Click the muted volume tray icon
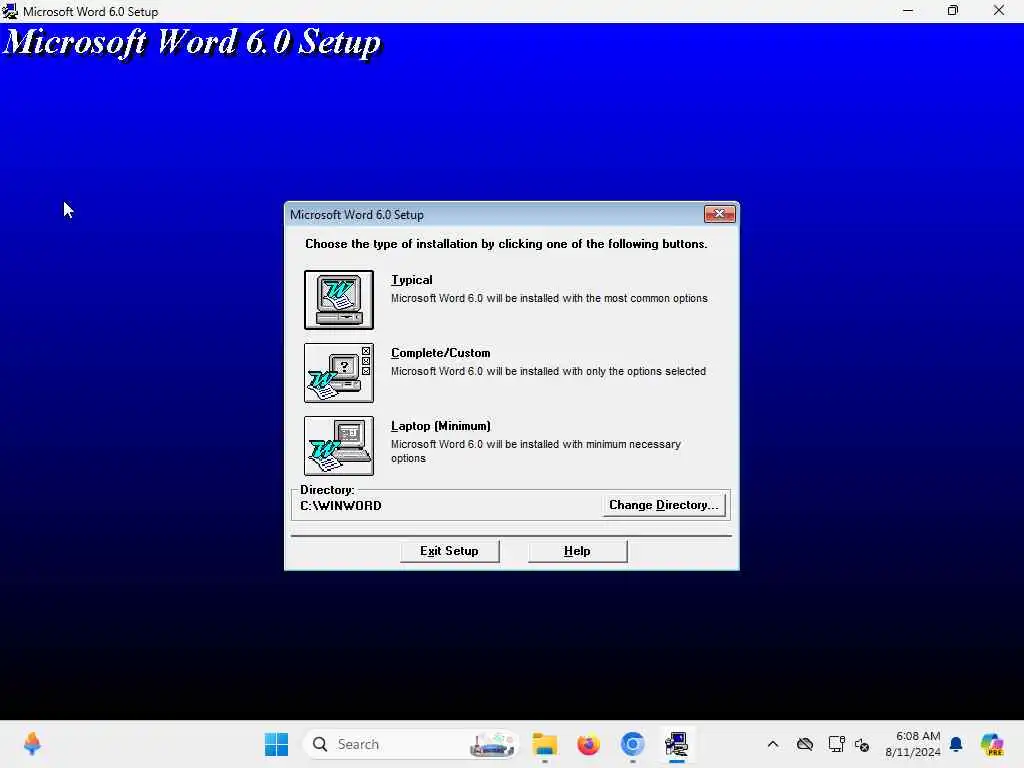1024x768 pixels. (862, 744)
